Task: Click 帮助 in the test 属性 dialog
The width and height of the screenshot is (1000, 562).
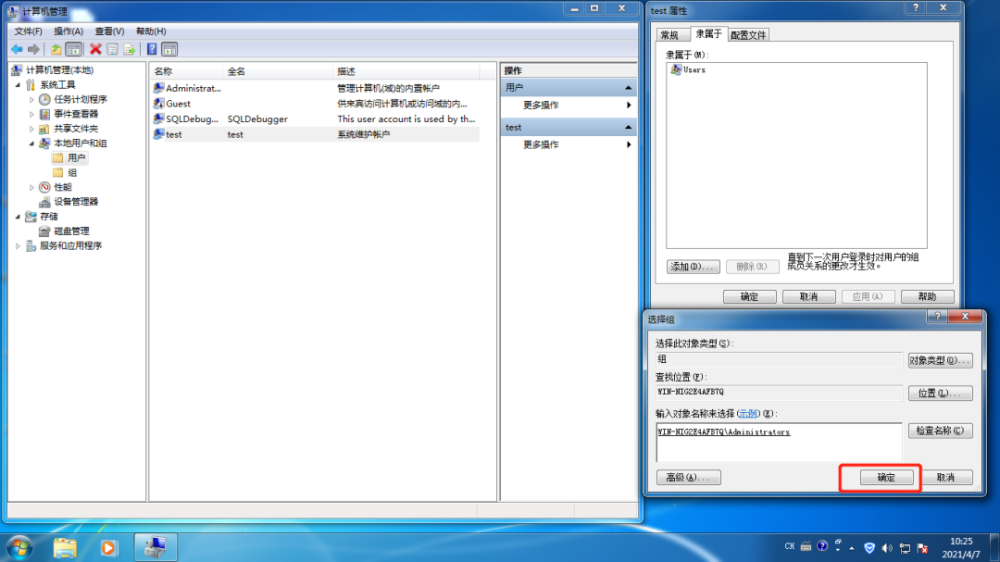Action: (x=927, y=297)
